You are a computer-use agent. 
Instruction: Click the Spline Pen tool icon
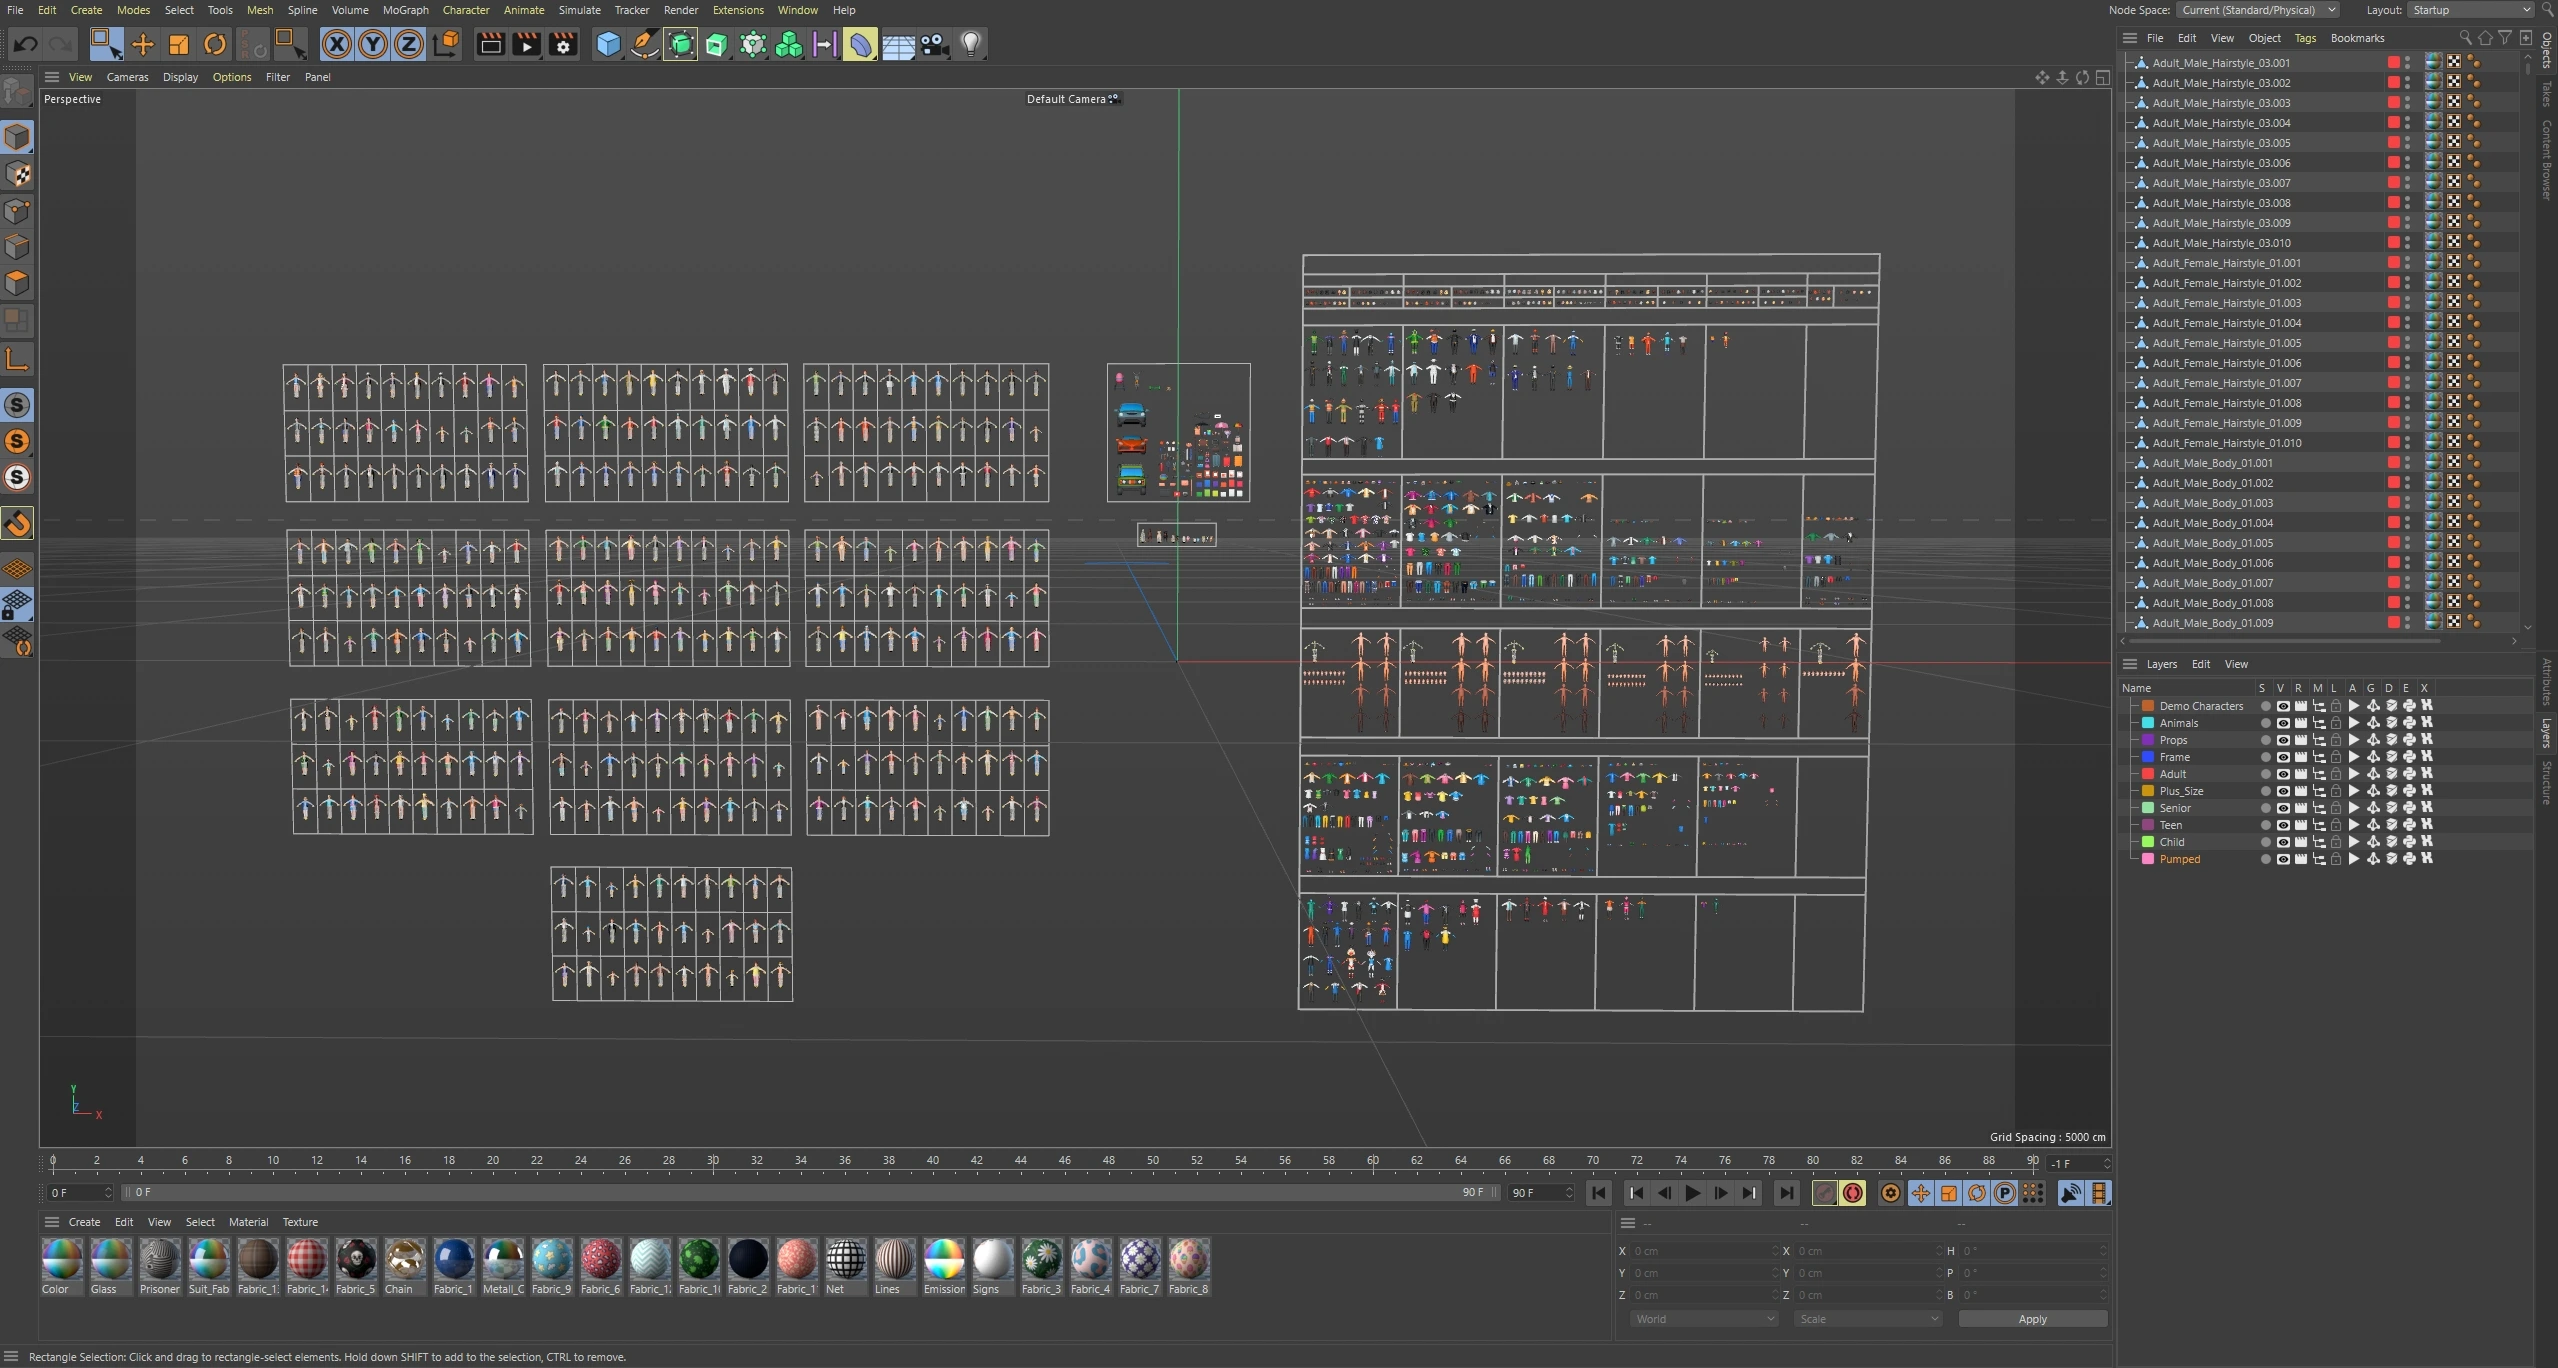click(645, 44)
